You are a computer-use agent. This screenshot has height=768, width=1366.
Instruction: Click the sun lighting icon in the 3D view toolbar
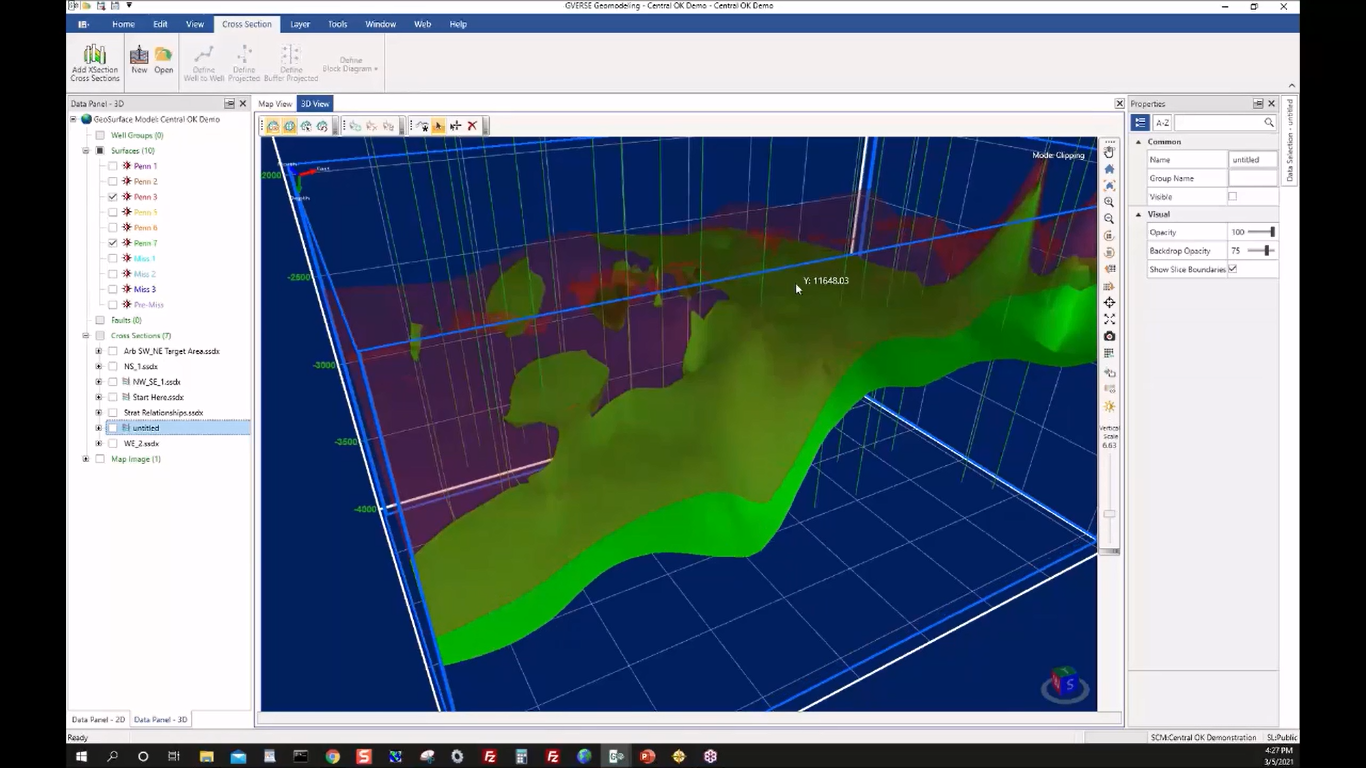tap(1109, 407)
